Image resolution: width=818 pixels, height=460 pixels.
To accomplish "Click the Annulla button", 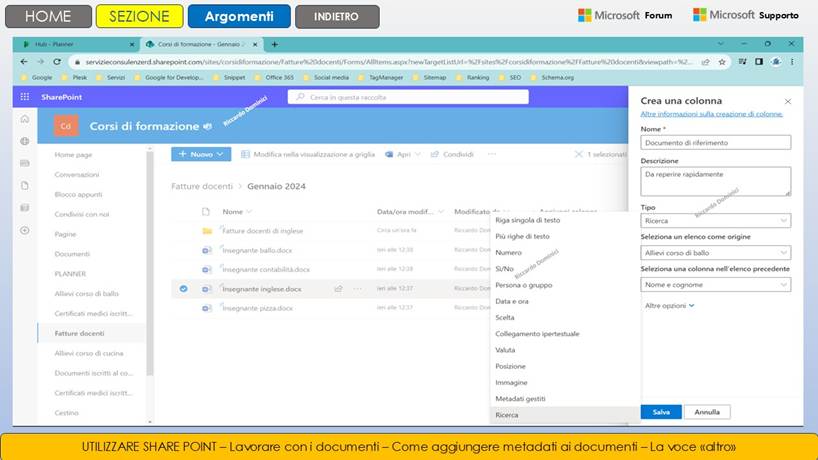I will pyautogui.click(x=707, y=412).
